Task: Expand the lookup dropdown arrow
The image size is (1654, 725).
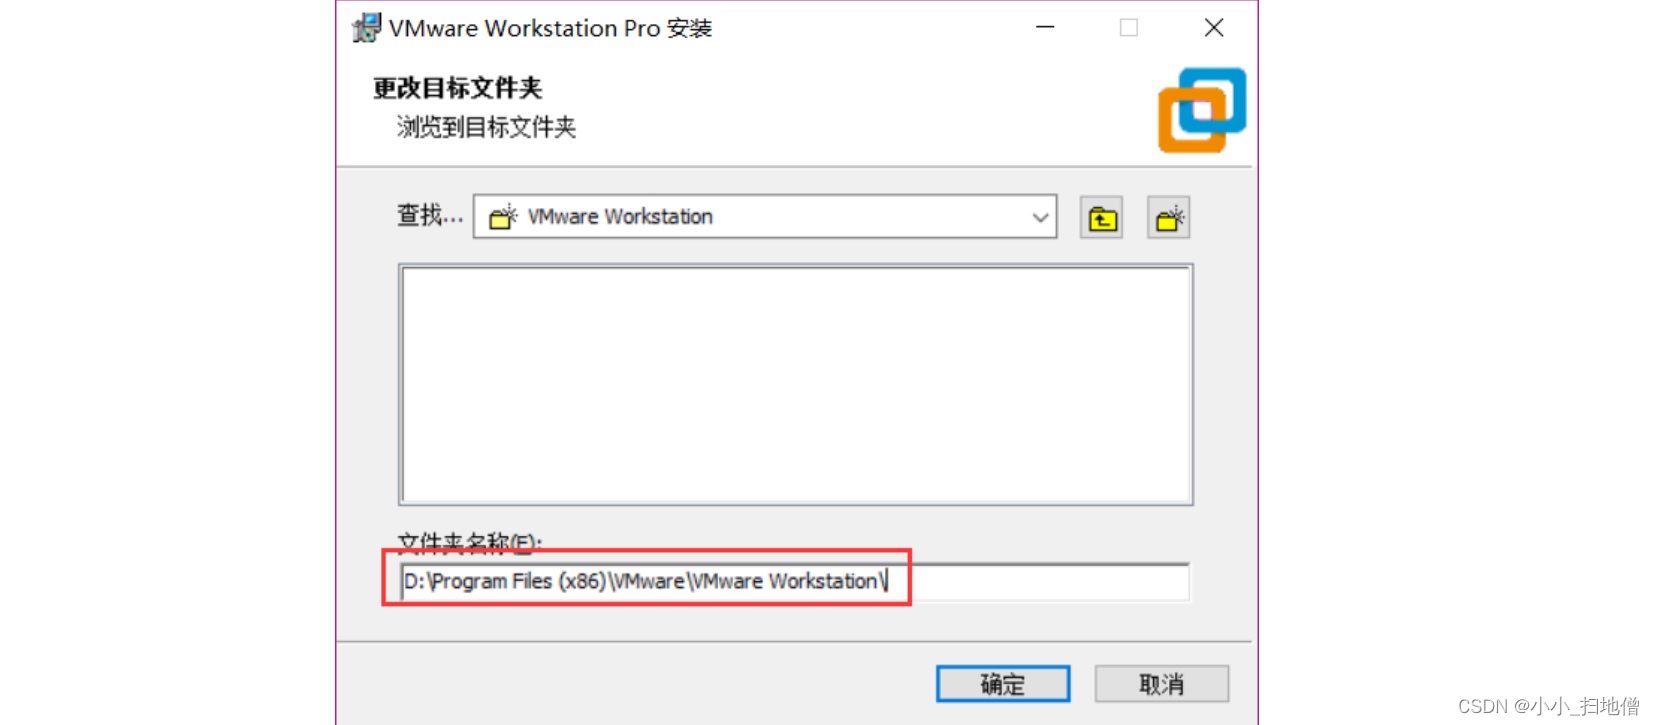Action: click(1040, 217)
